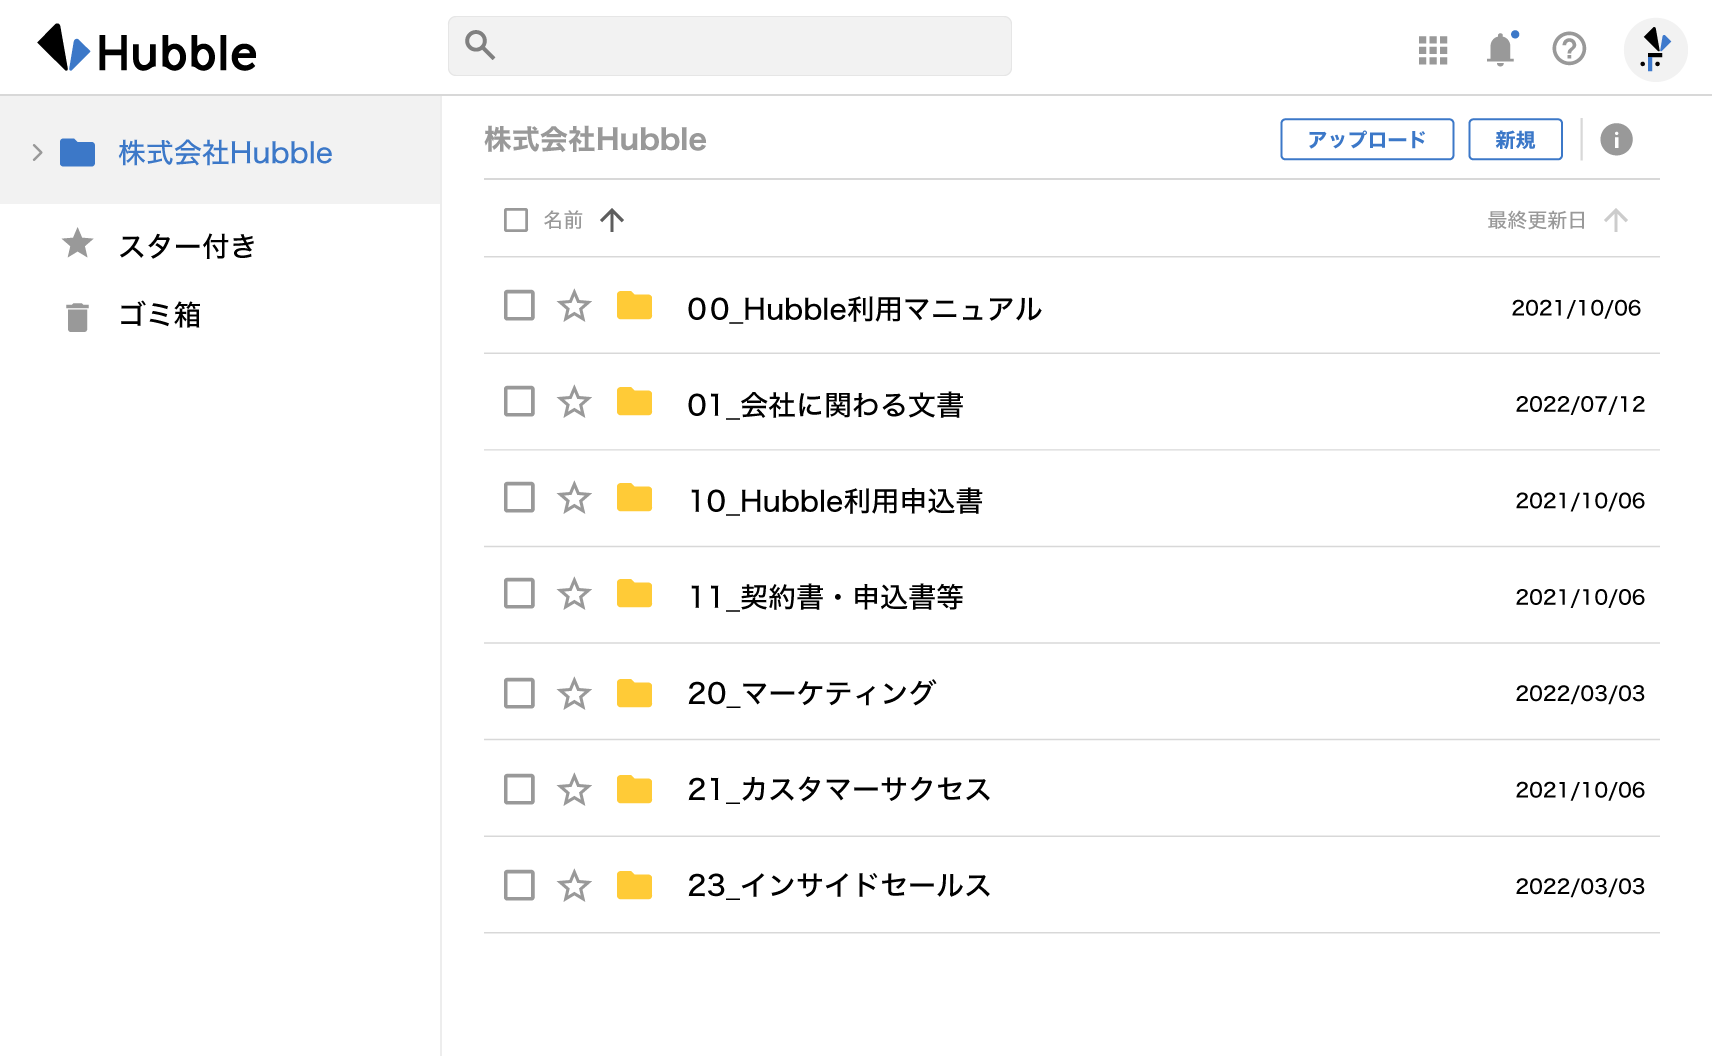
Task: Click the search magnifier icon
Action: 480,45
